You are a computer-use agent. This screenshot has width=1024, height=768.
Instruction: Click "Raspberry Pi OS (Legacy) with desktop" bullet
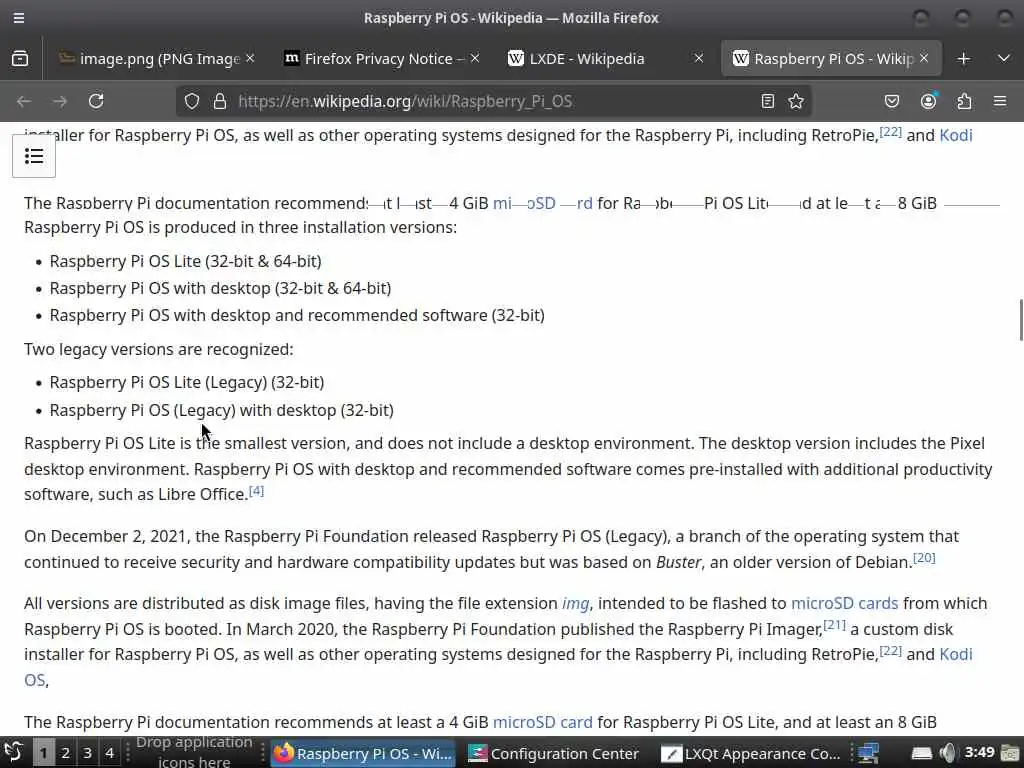pyautogui.click(x=221, y=410)
